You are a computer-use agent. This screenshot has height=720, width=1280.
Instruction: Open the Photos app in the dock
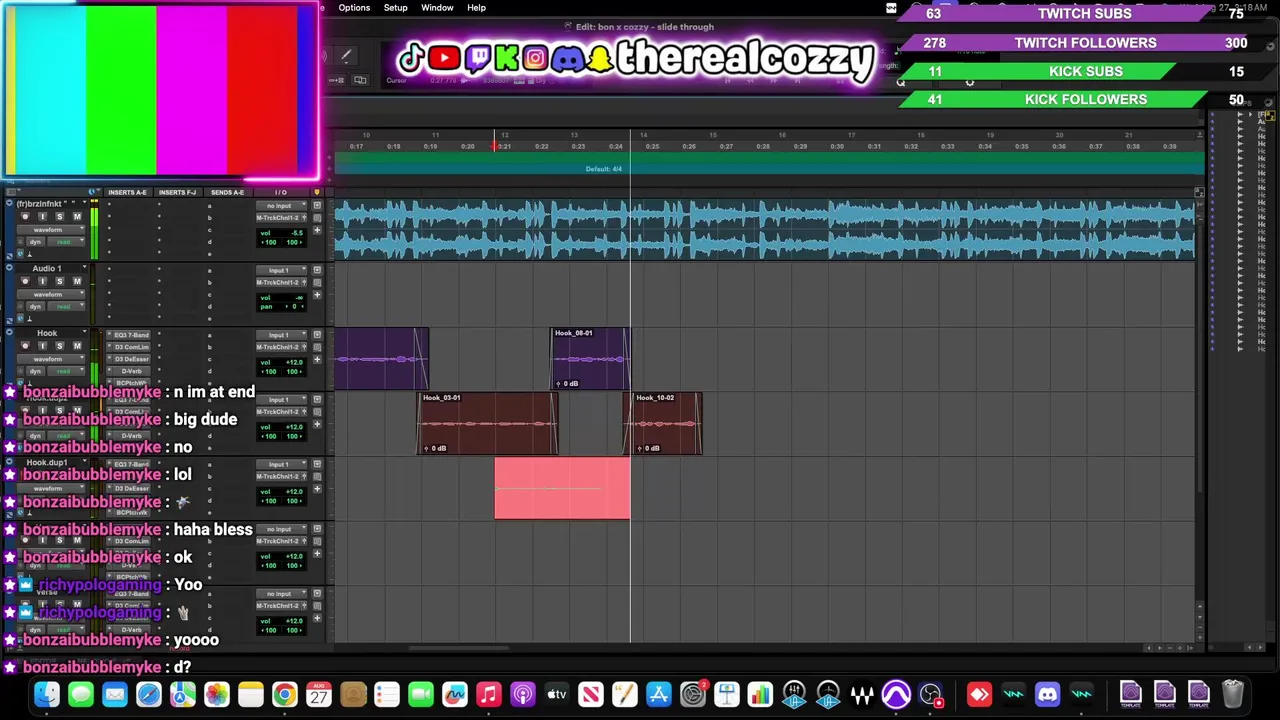pos(217,694)
